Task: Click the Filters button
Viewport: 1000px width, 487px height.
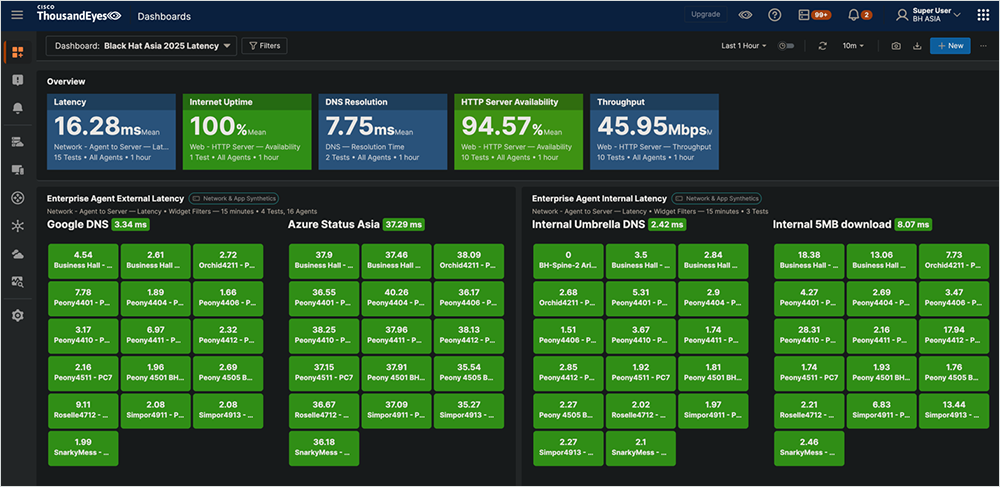Action: [x=265, y=46]
